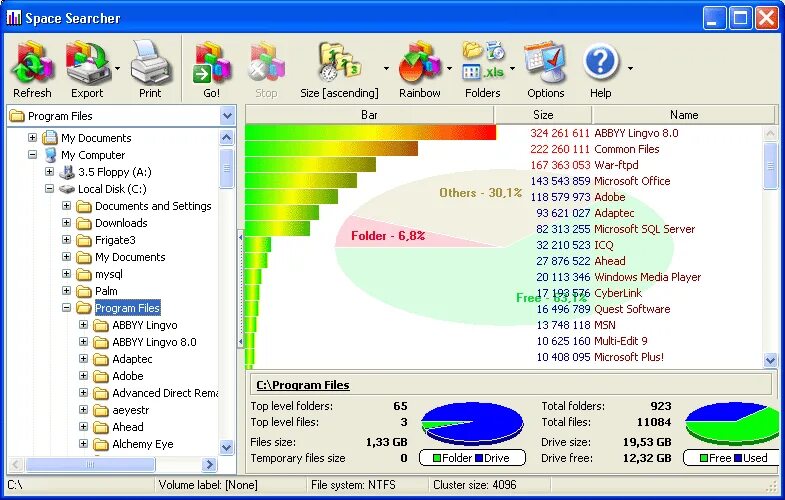Viewport: 785px width, 500px height.
Task: Click the Free/Used drive pie chart
Action: click(731, 424)
